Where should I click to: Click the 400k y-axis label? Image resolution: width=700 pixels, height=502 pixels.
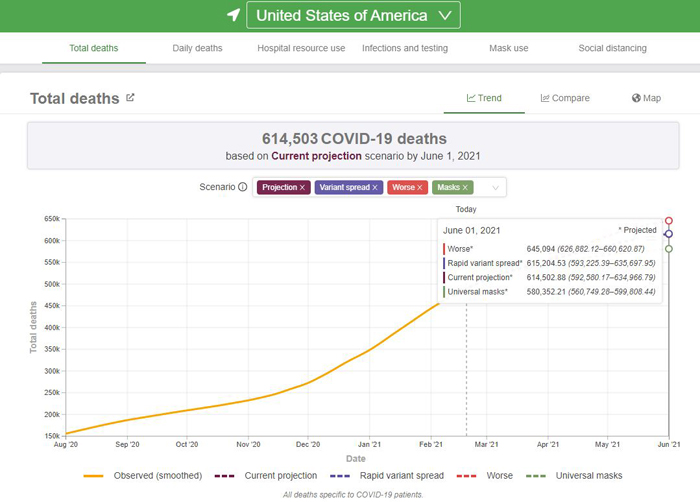click(52, 327)
